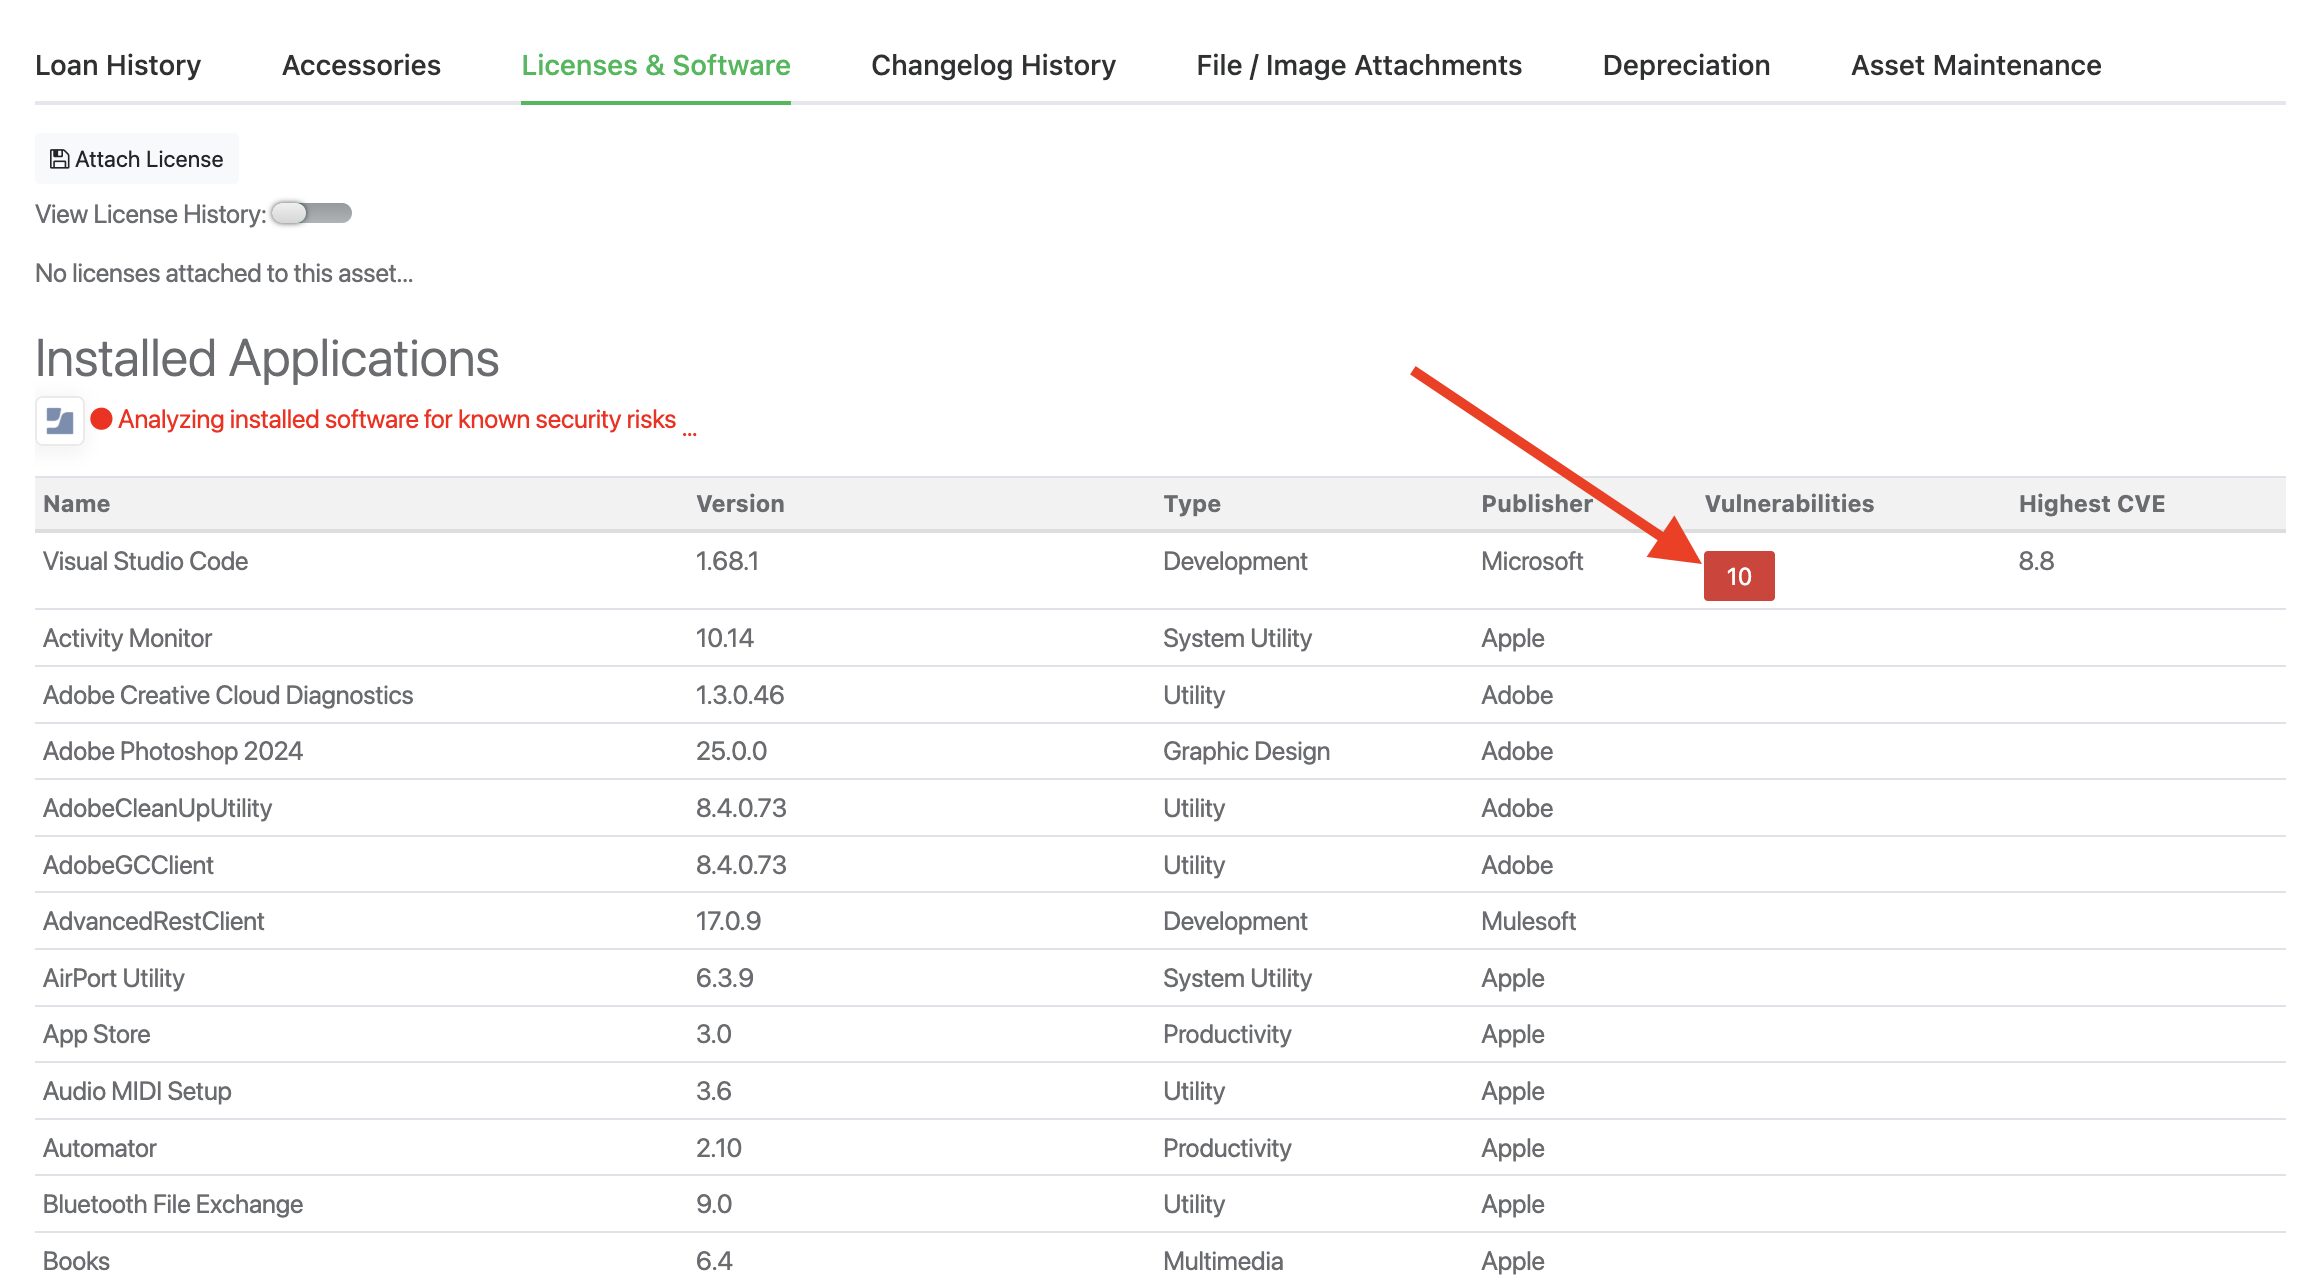Click the save icon in Attach License

coord(59,159)
